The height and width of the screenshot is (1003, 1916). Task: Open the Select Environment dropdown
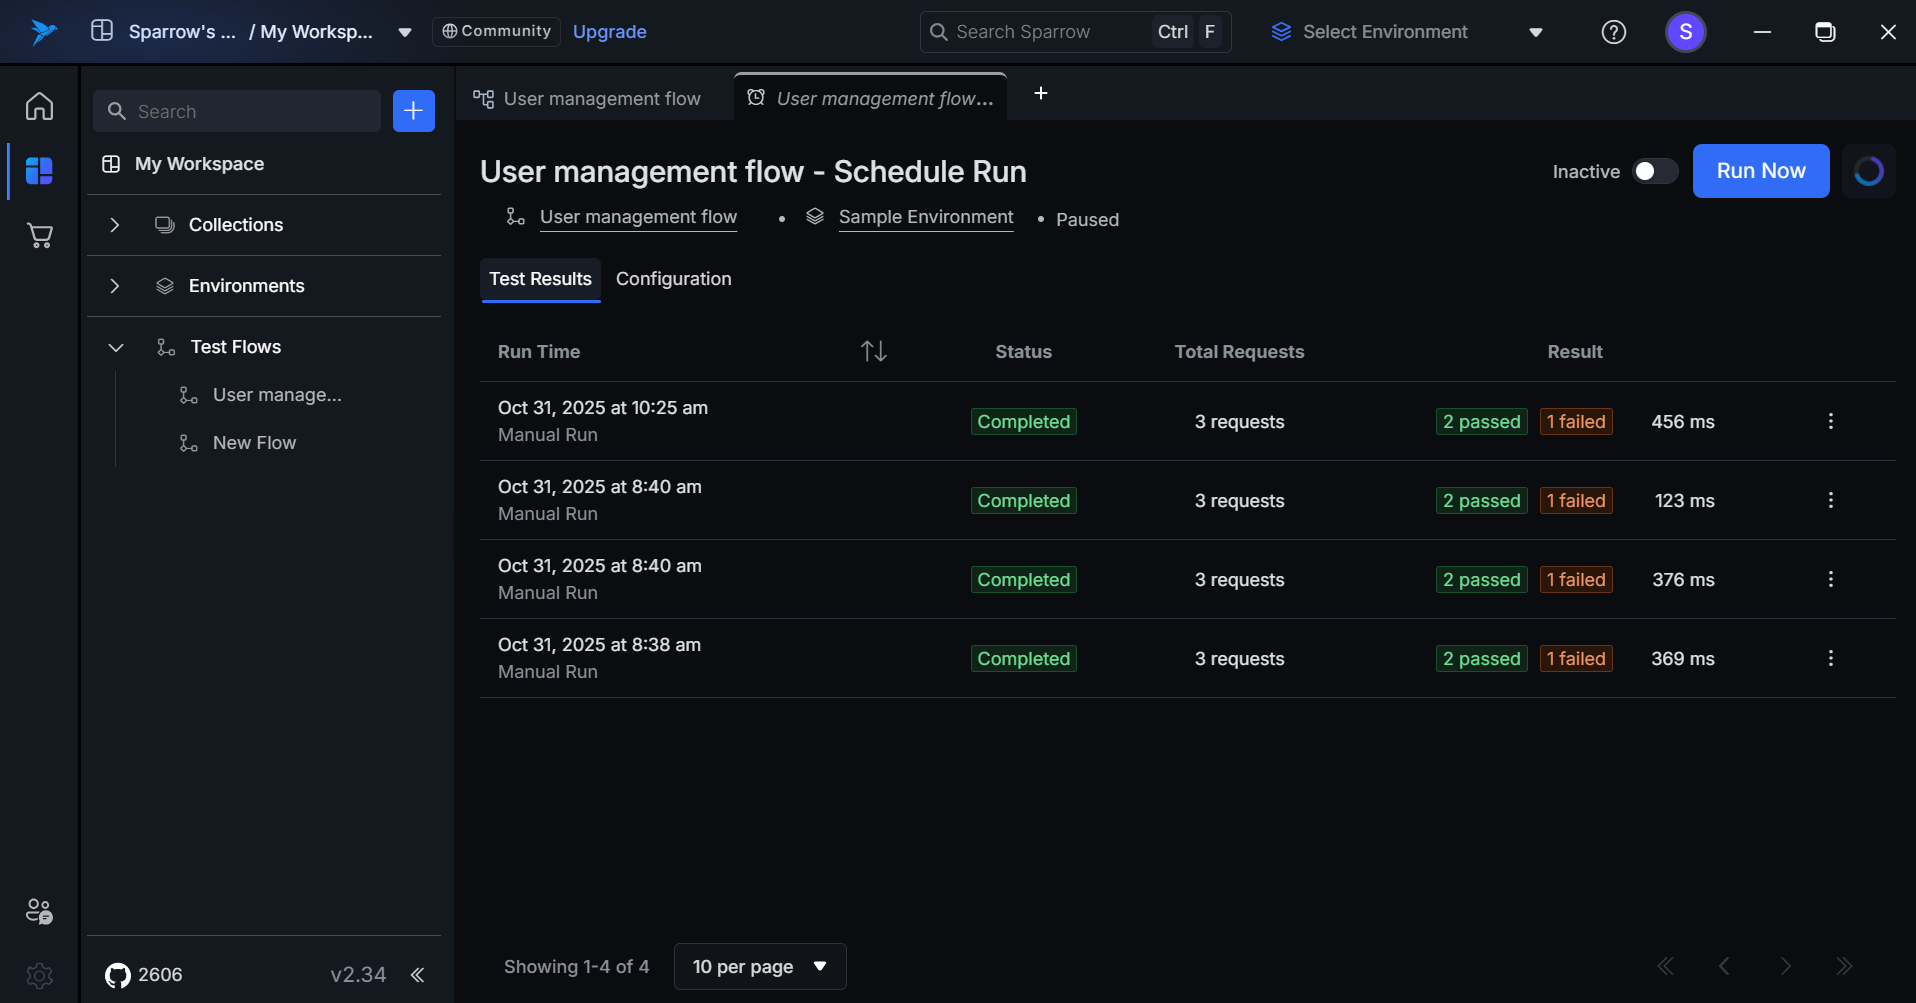click(1406, 32)
